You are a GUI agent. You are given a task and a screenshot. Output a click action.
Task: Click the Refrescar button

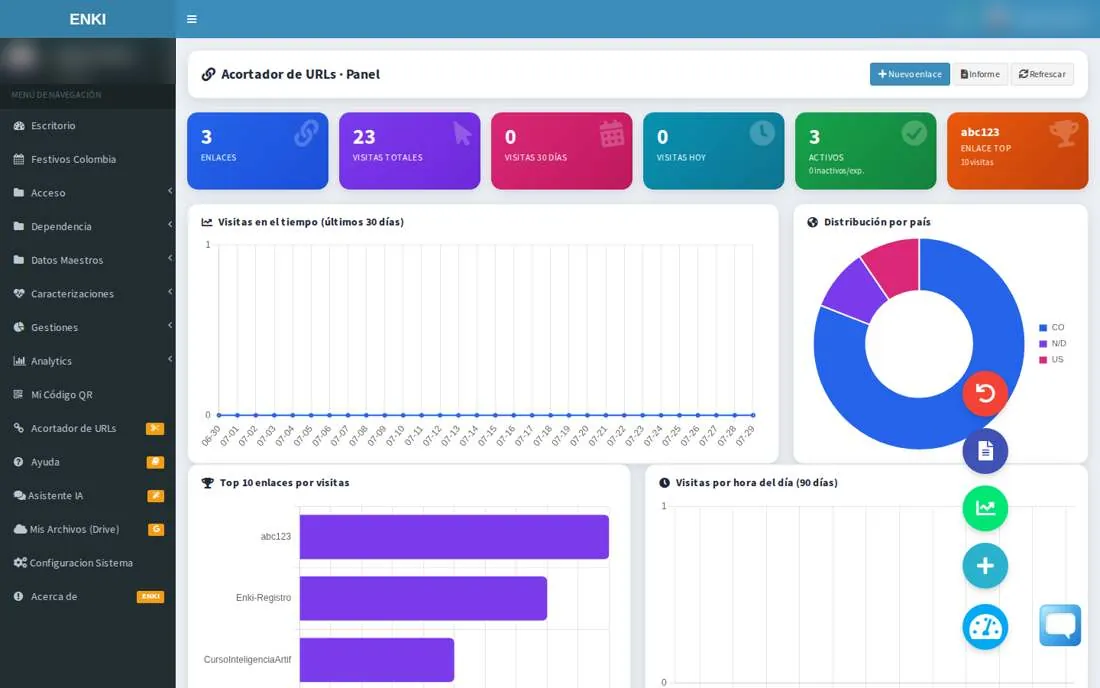click(x=1042, y=74)
